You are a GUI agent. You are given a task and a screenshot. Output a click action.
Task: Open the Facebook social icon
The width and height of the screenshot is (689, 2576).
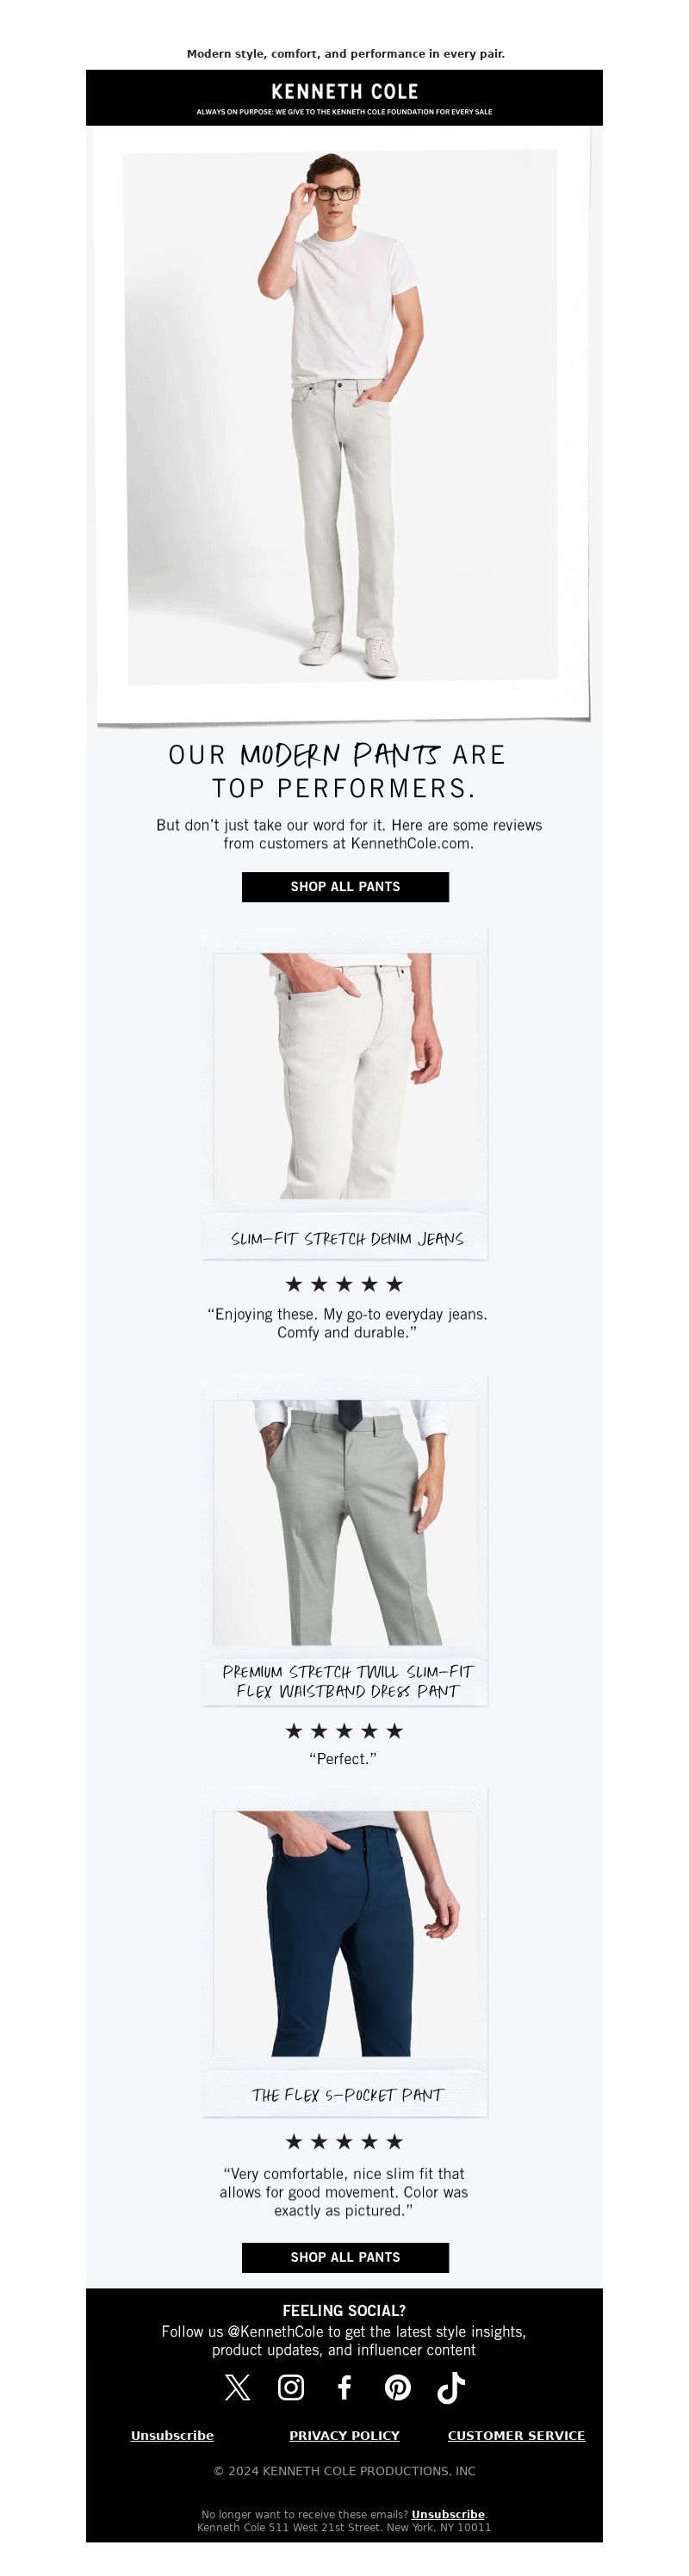(x=344, y=2388)
